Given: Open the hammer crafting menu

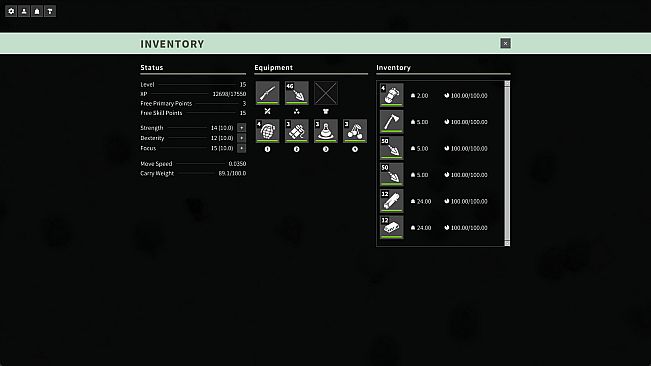Looking at the screenshot, I should 50,11.
